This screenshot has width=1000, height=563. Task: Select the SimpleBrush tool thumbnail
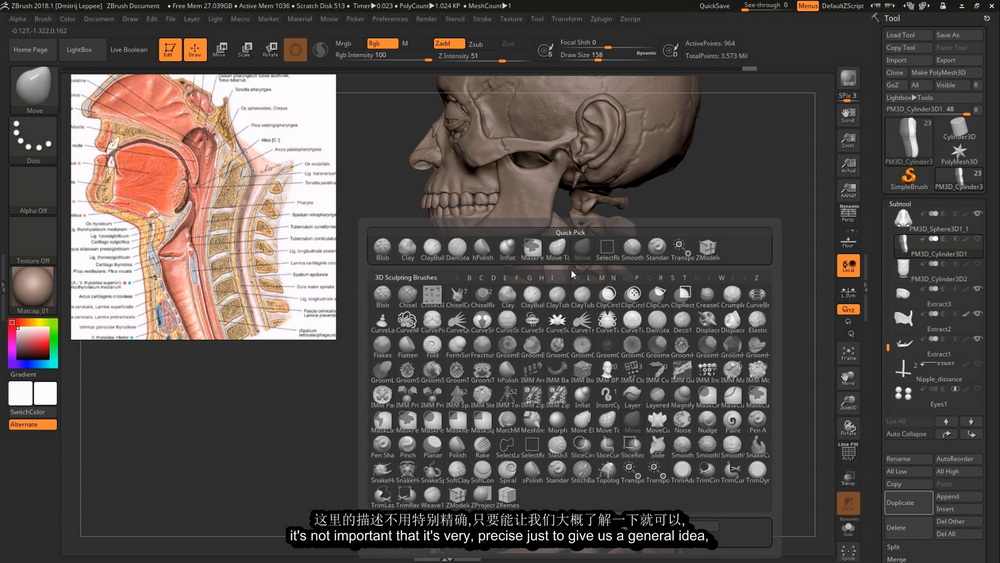click(x=908, y=179)
